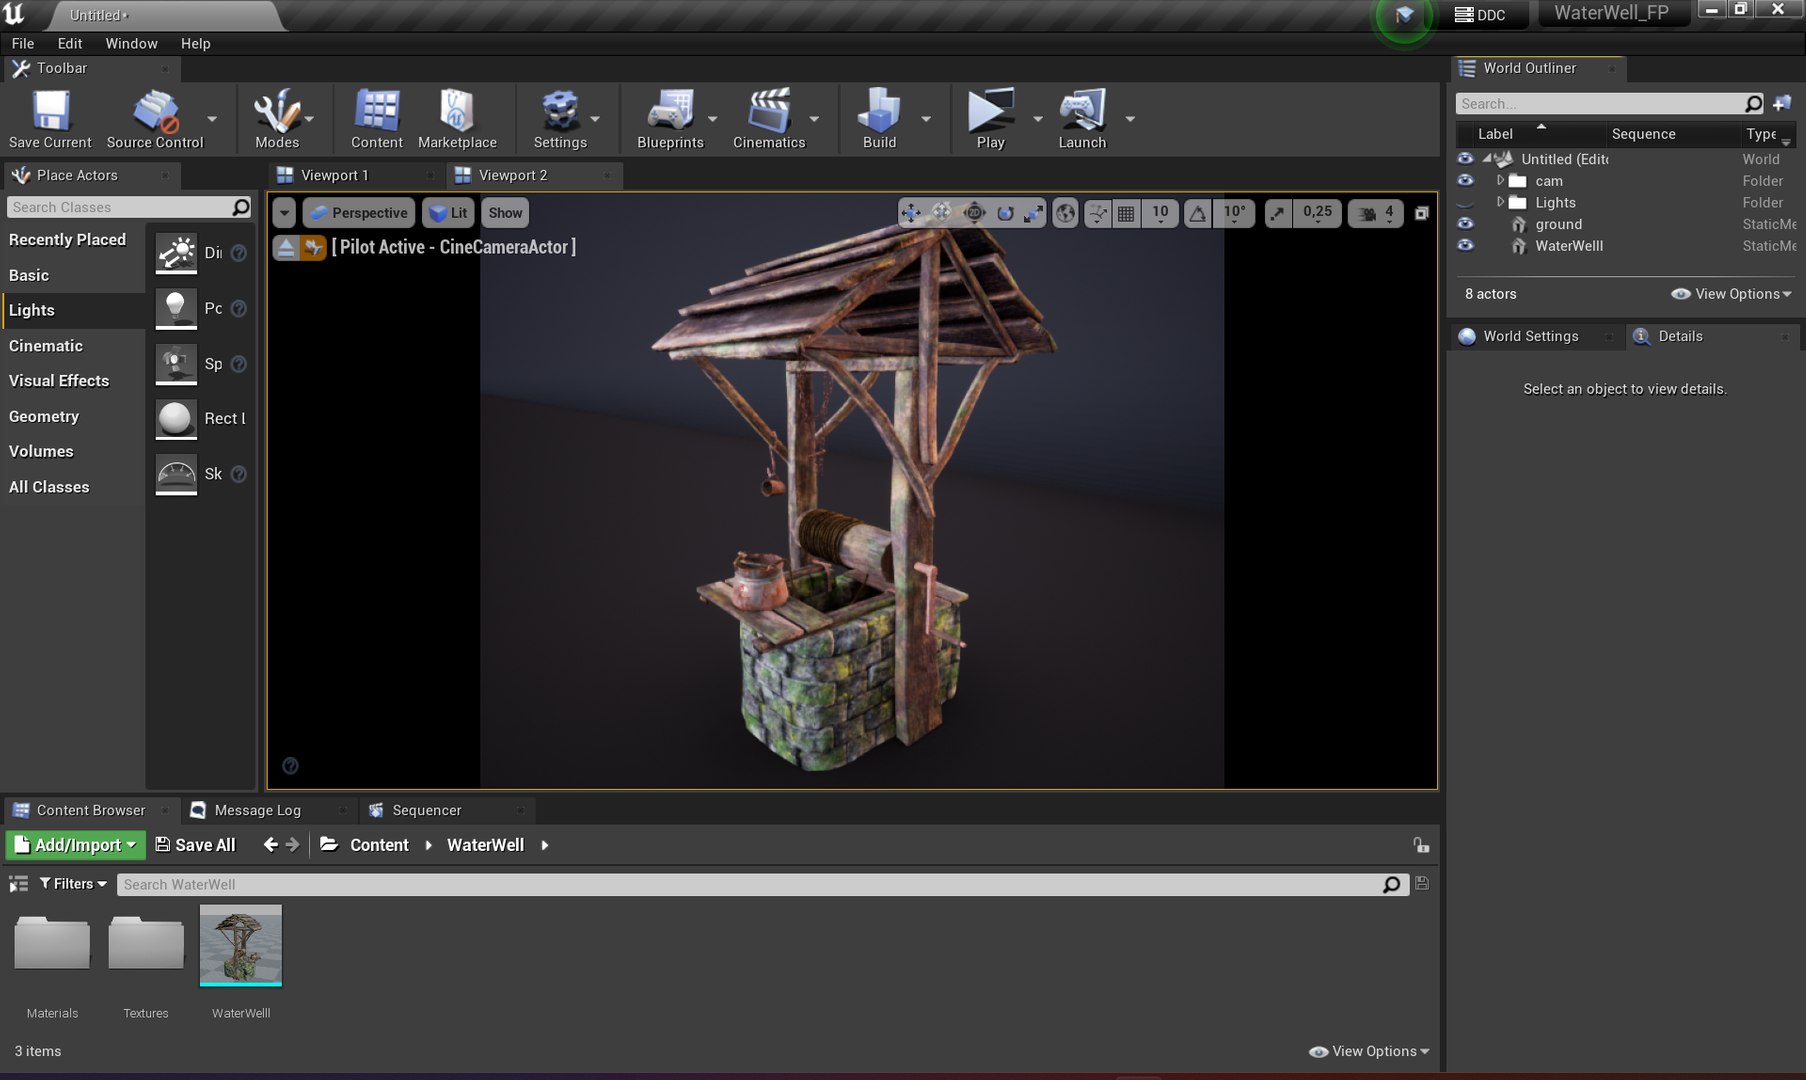This screenshot has height=1080, width=1806.
Task: Toggle the sources panel in Content Browser
Action: tap(18, 884)
